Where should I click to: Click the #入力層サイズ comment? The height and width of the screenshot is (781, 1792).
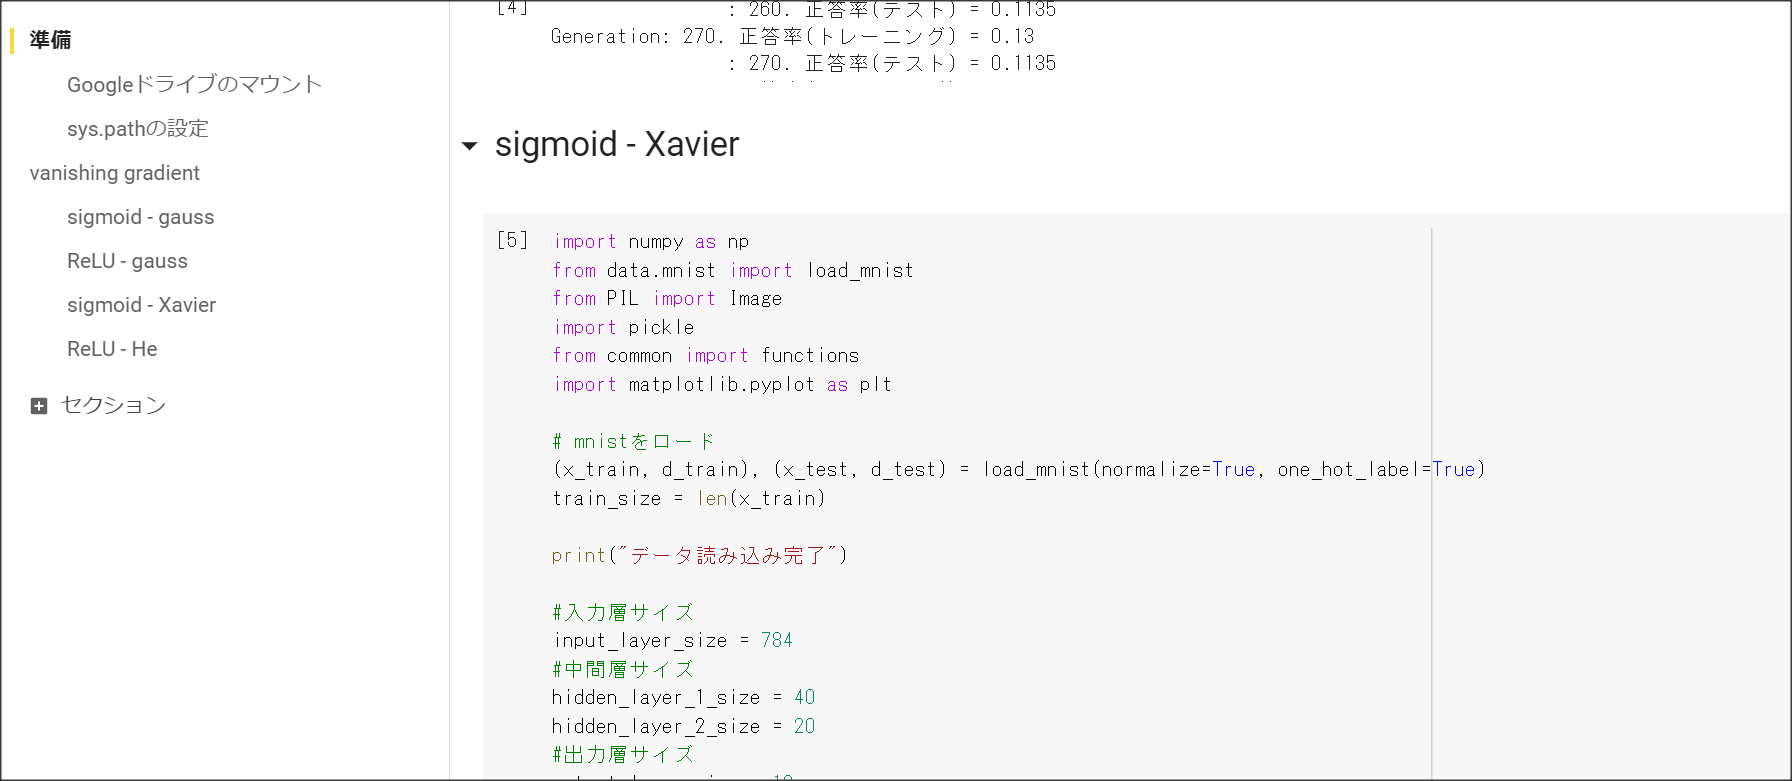click(623, 612)
